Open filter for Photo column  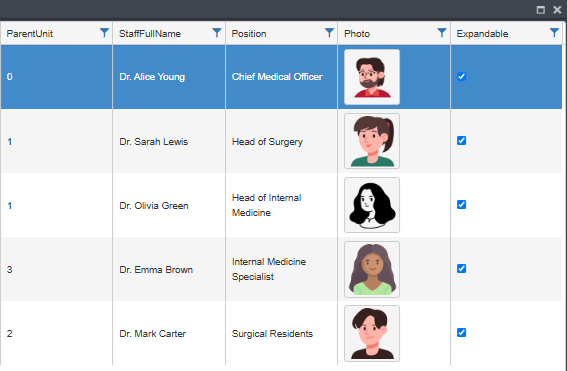[x=442, y=33]
